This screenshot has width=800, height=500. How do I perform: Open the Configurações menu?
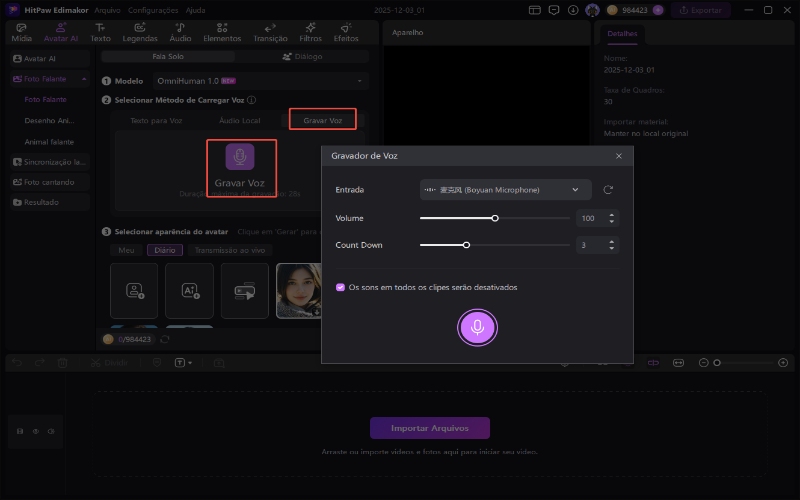click(153, 10)
